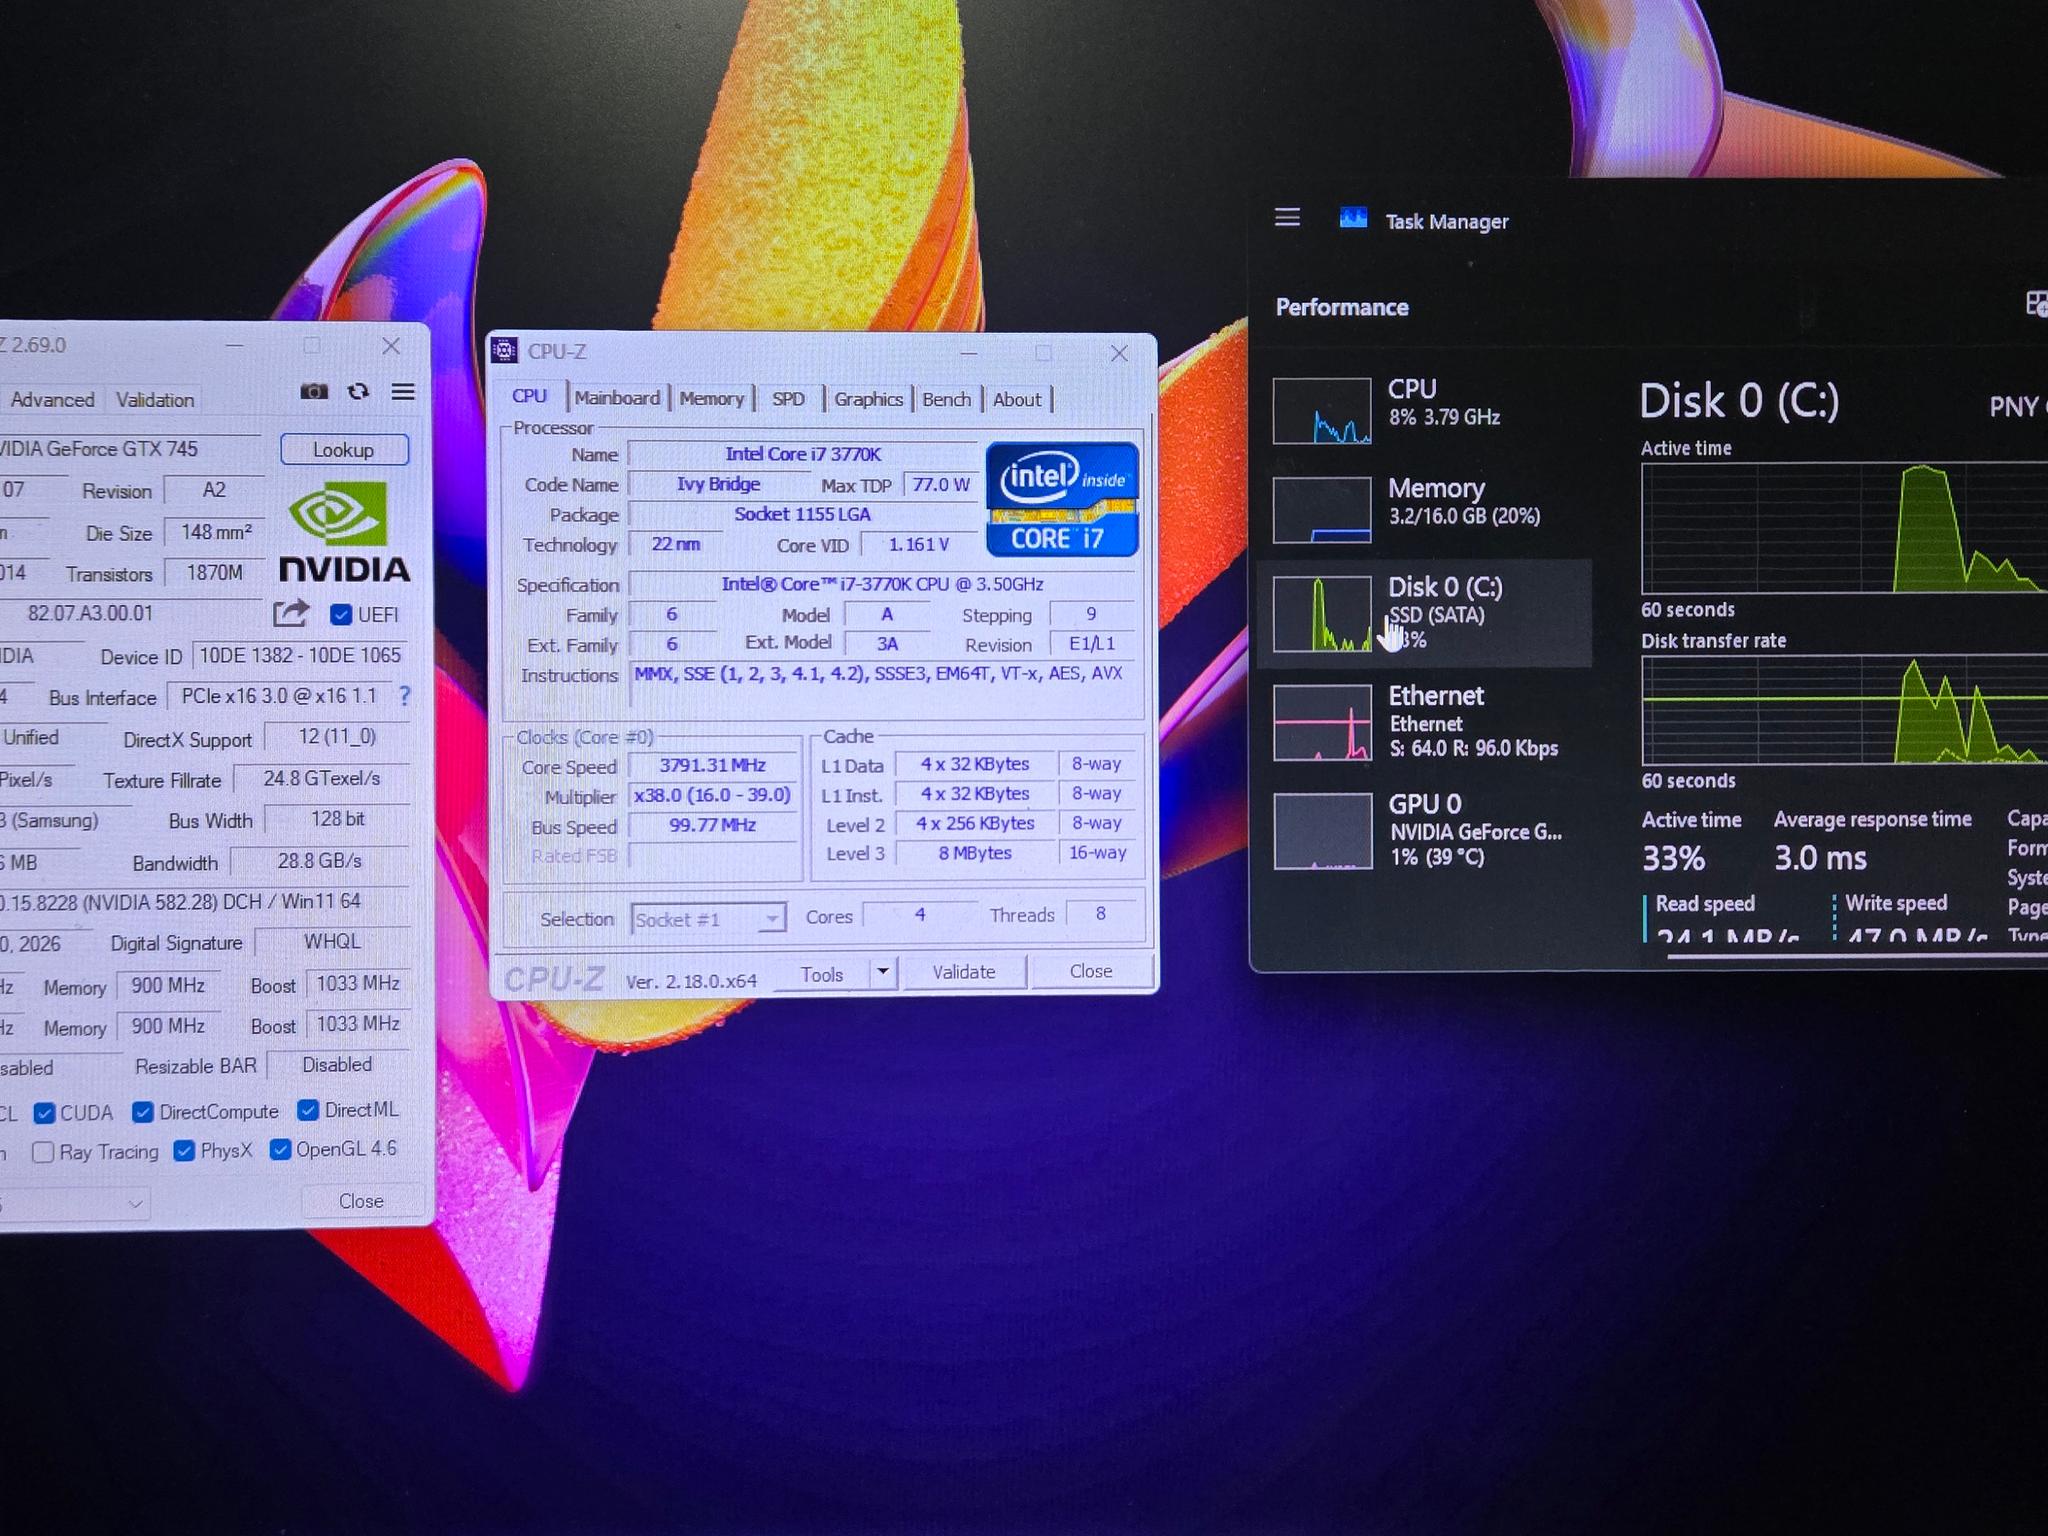Image resolution: width=2048 pixels, height=1536 pixels.
Task: Switch to the CPU tab in CPU-Z
Action: coord(530,396)
